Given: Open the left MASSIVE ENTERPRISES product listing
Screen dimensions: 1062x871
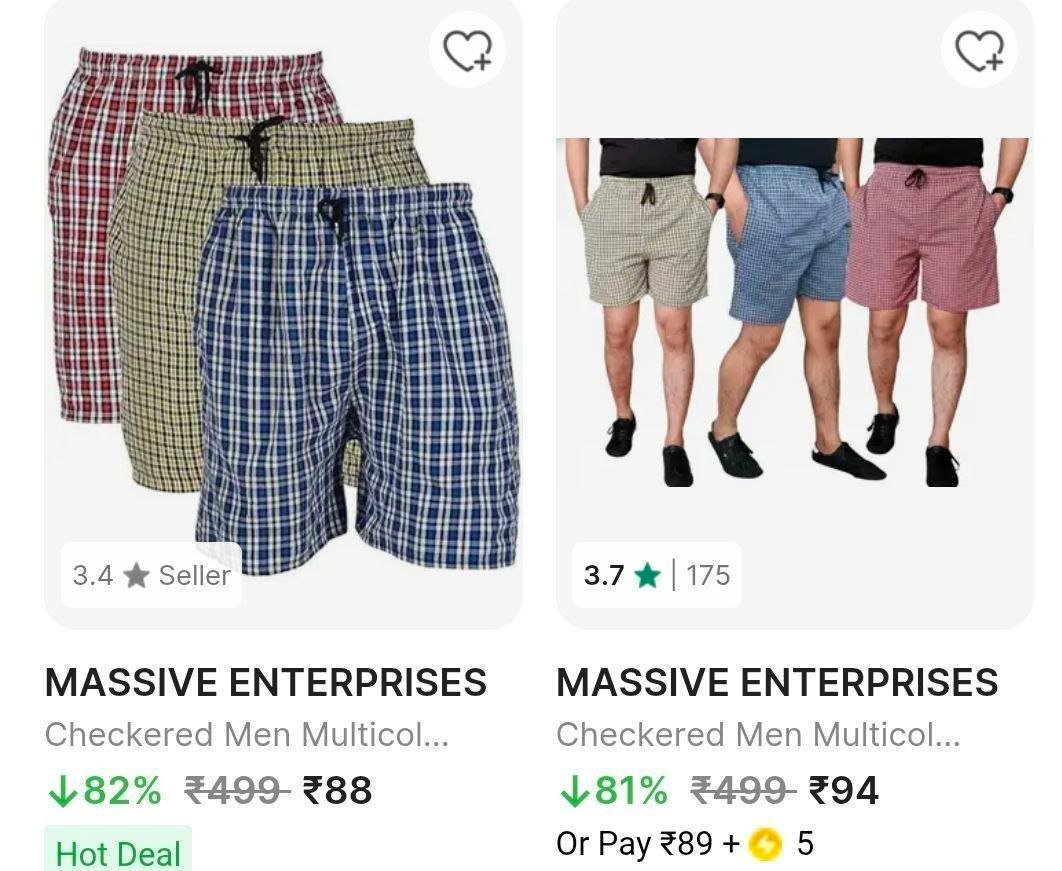Looking at the screenshot, I should click(265, 682).
